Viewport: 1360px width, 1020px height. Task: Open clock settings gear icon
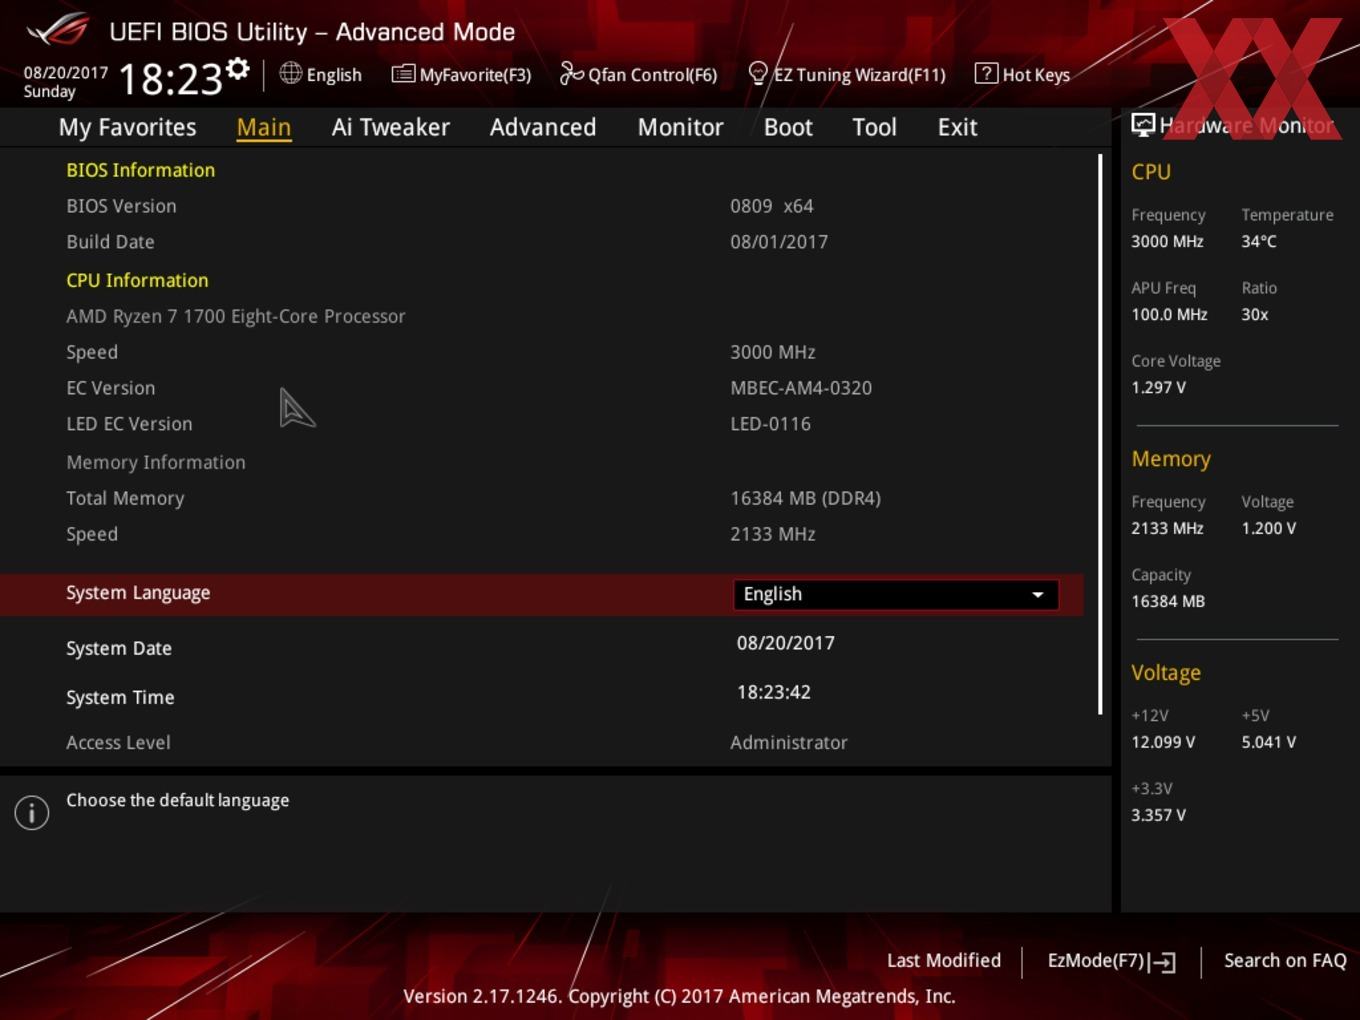click(238, 69)
